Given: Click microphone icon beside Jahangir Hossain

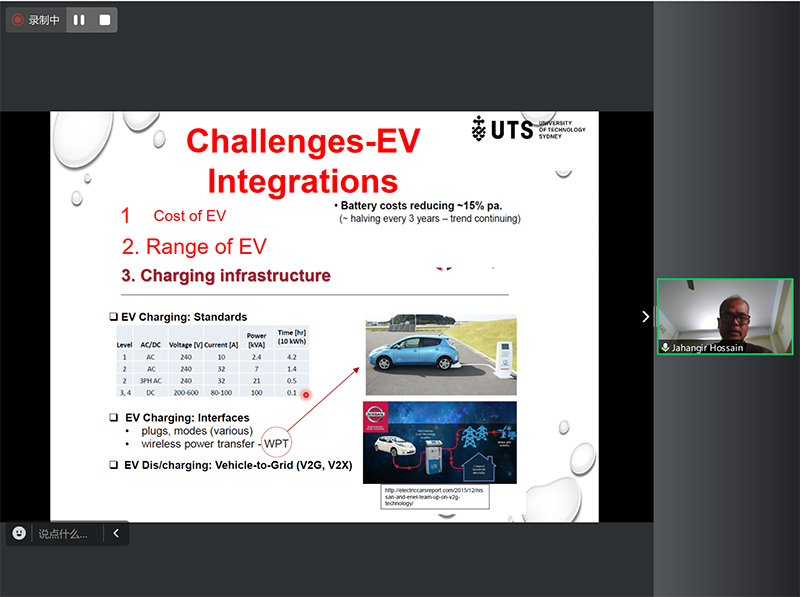Looking at the screenshot, I should 666,347.
